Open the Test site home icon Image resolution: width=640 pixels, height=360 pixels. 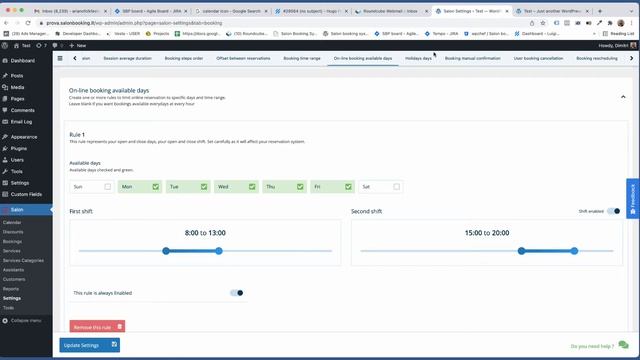point(16,46)
